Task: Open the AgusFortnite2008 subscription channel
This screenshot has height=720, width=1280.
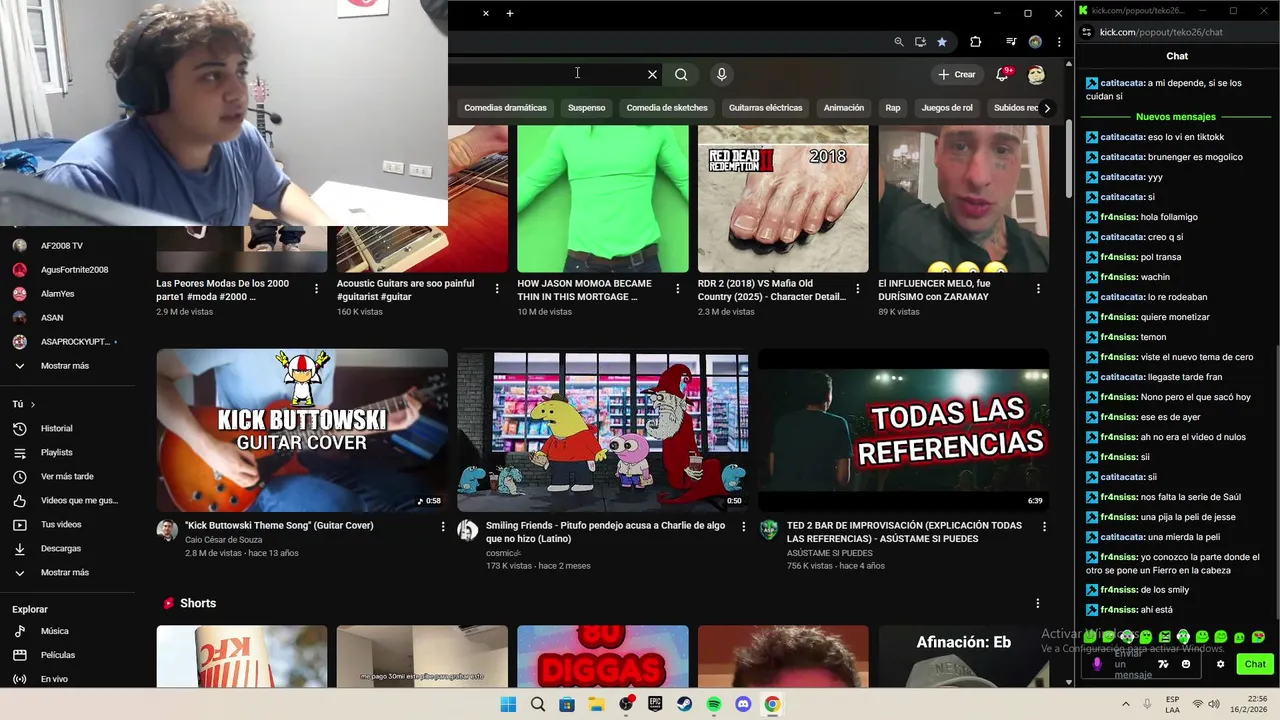Action: 74,270
